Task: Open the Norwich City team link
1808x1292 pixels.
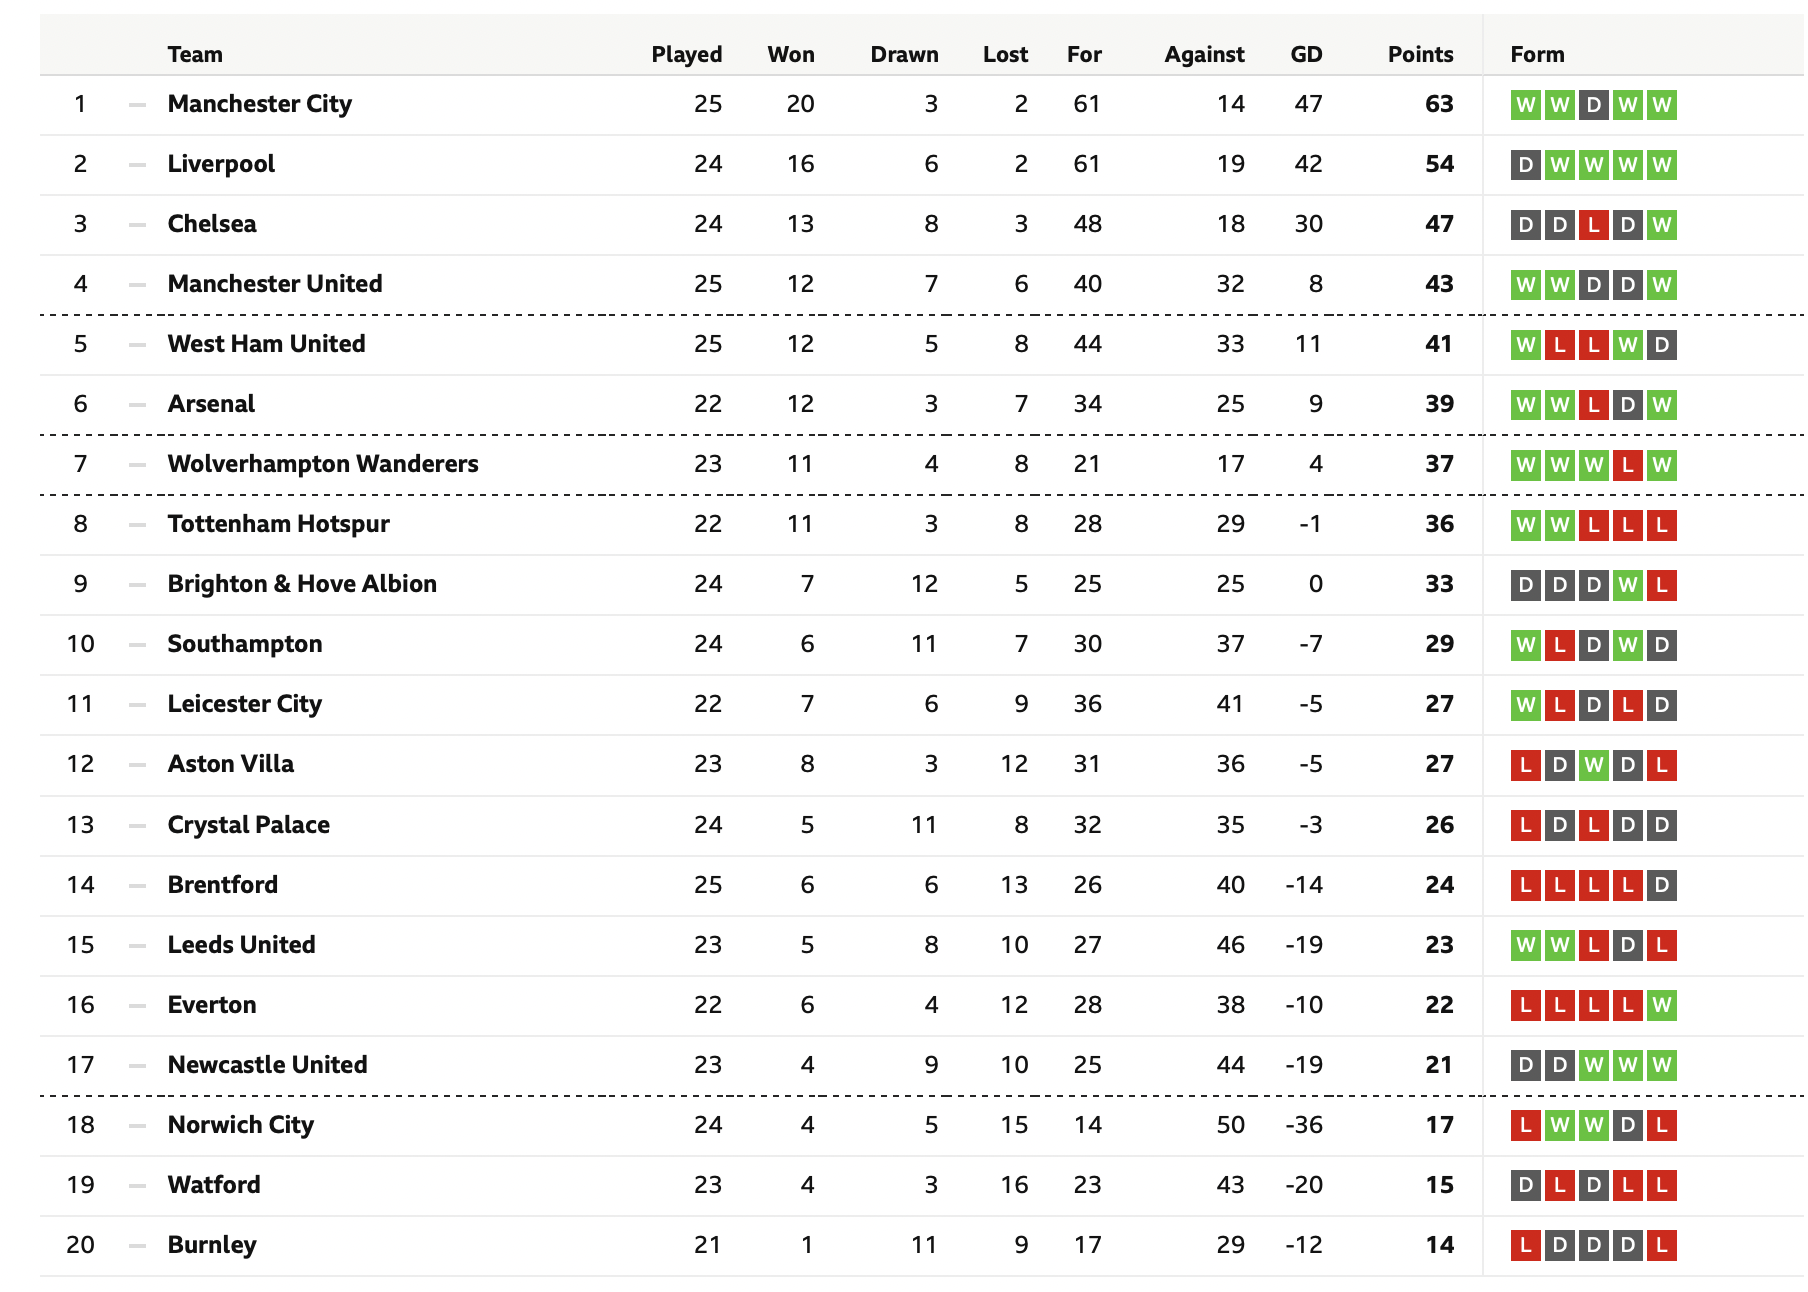Action: pyautogui.click(x=241, y=1125)
